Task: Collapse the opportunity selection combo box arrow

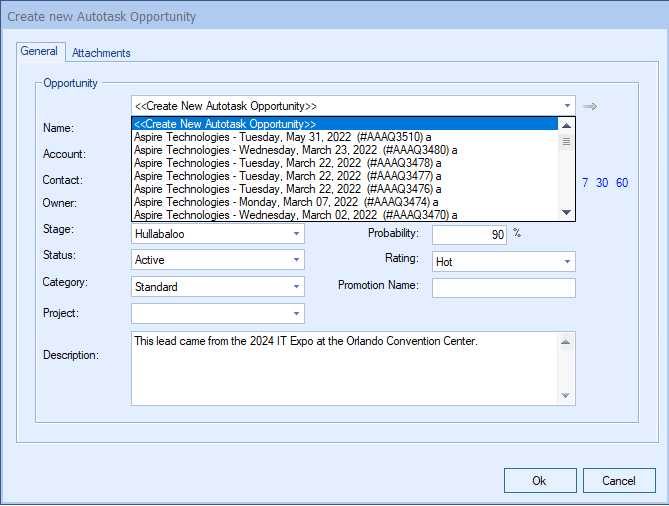Action: (x=567, y=106)
